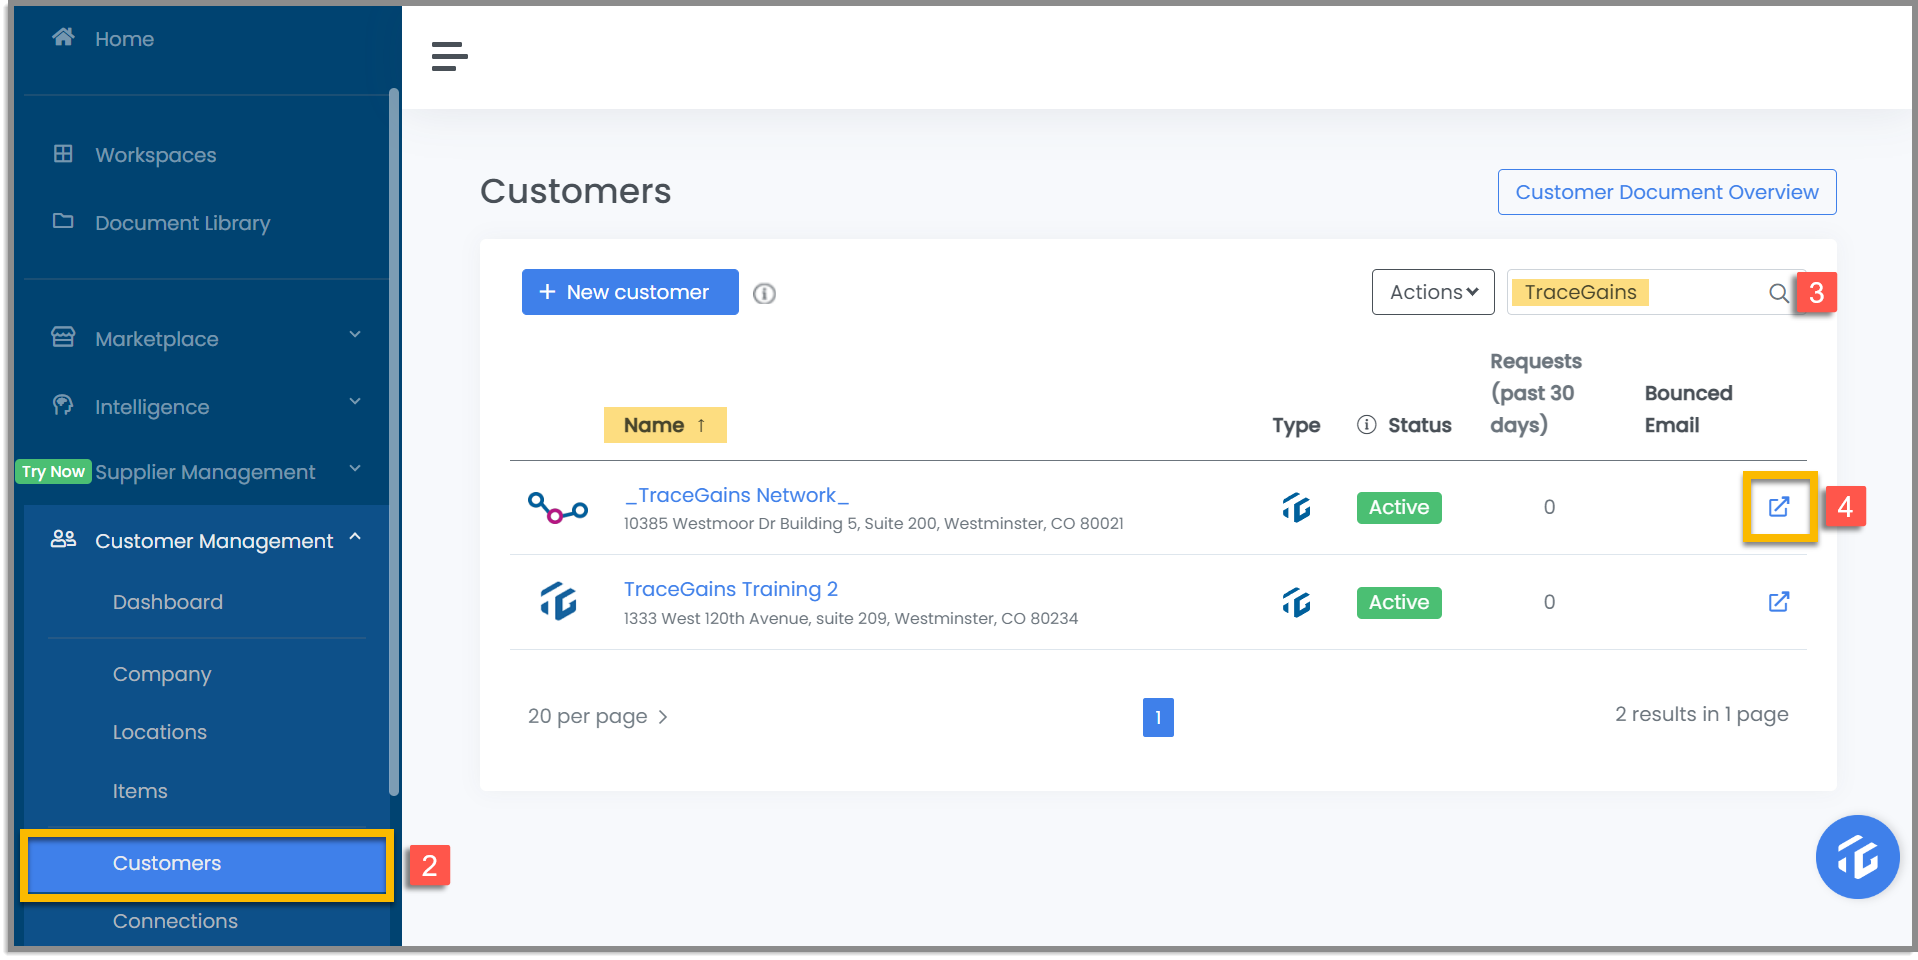The image size is (1918, 960).
Task: Collapse the Customer Management section
Action: pyautogui.click(x=355, y=538)
